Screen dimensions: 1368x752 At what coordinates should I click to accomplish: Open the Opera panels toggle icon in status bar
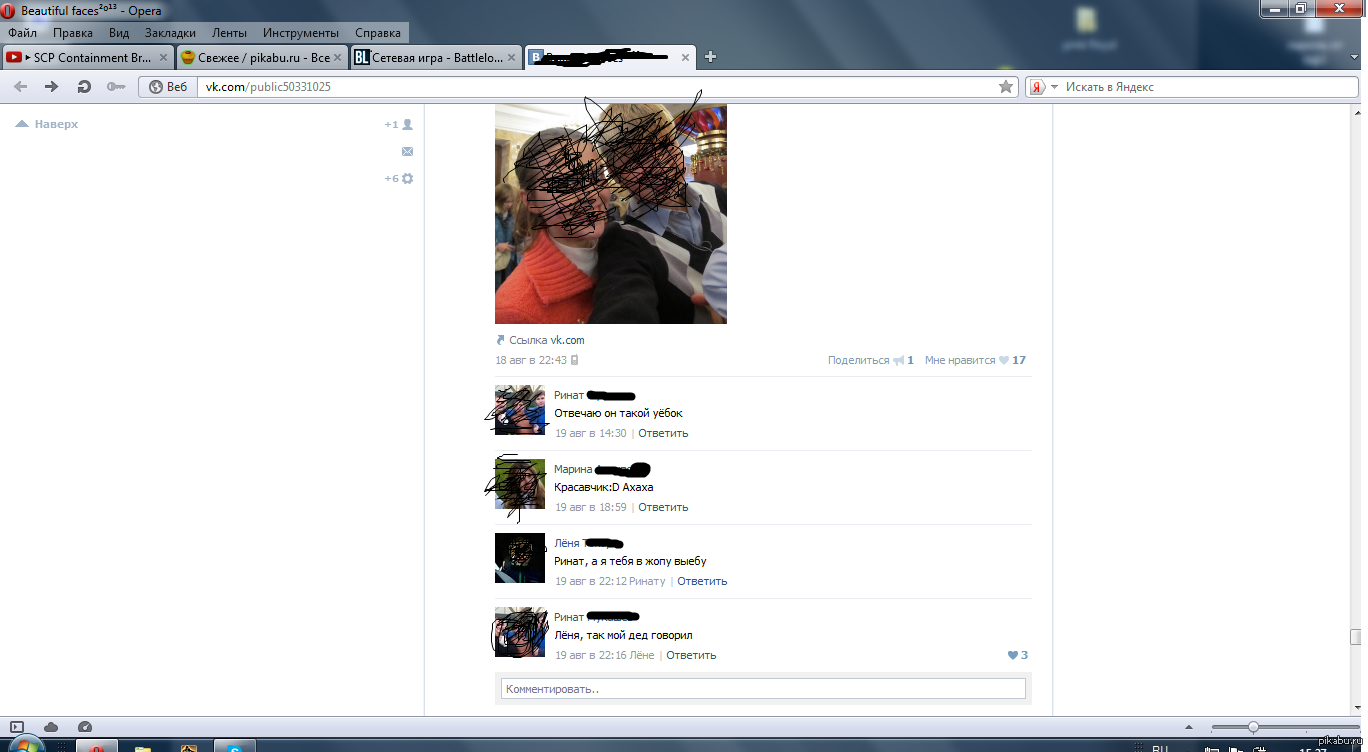pos(17,727)
